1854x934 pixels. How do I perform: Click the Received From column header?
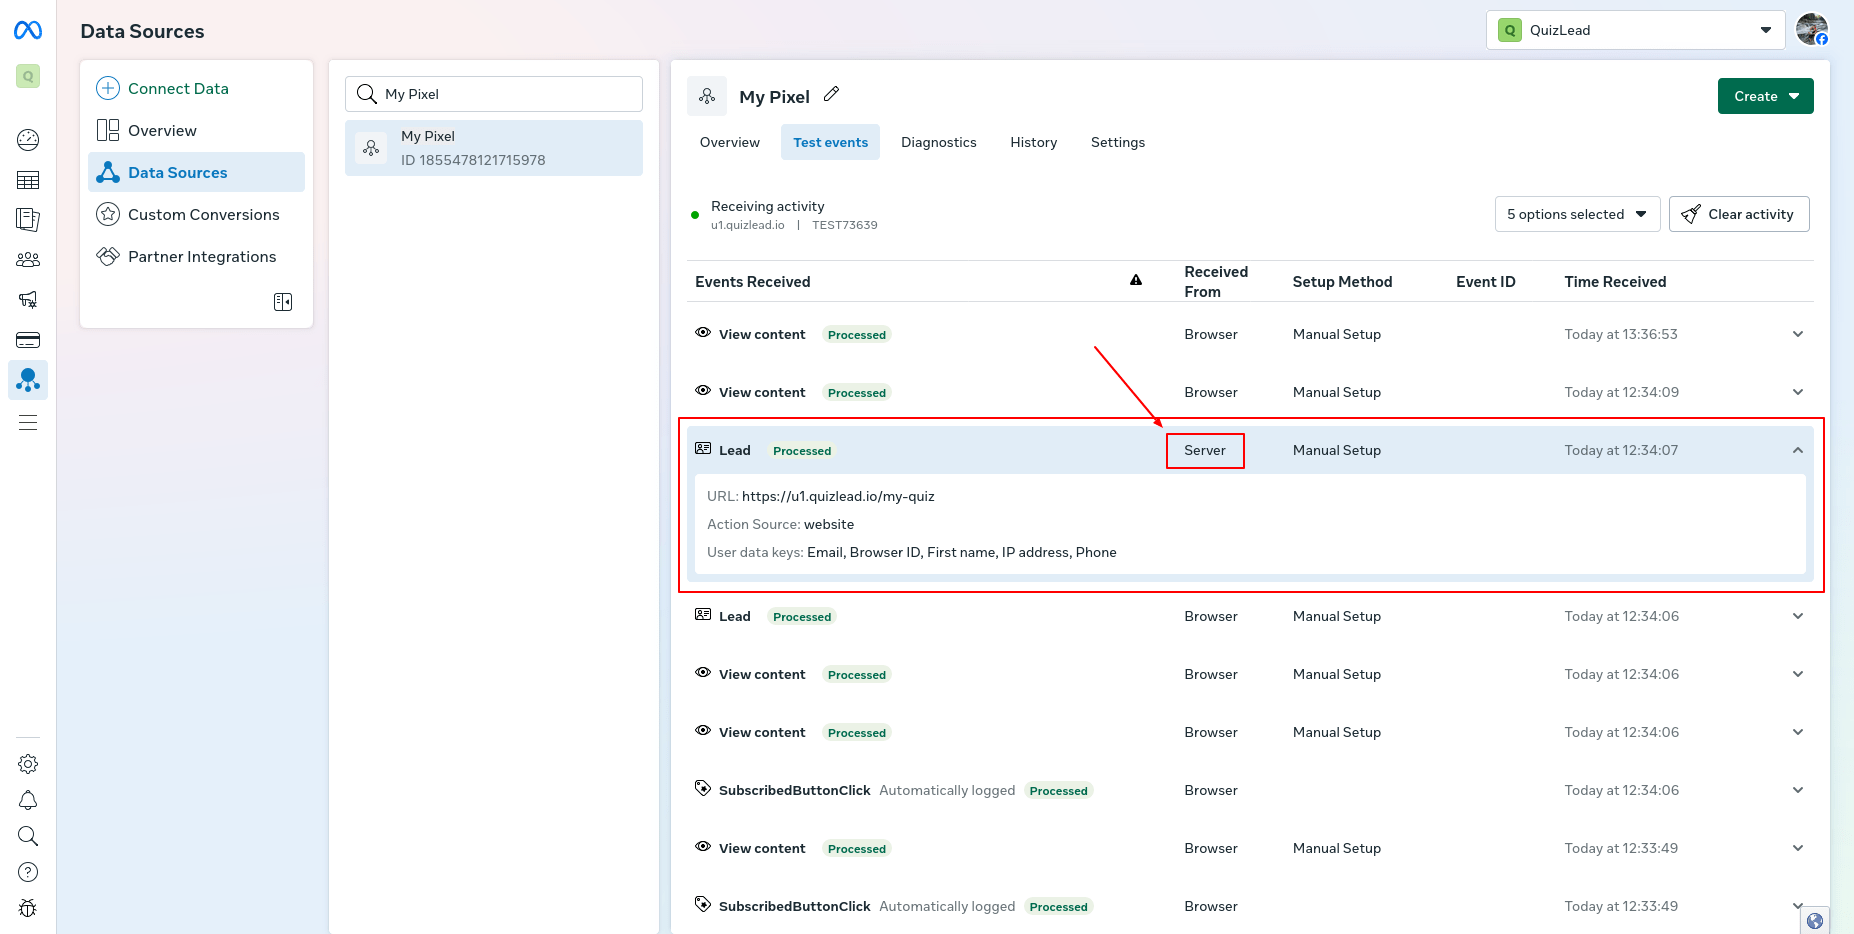coord(1216,282)
